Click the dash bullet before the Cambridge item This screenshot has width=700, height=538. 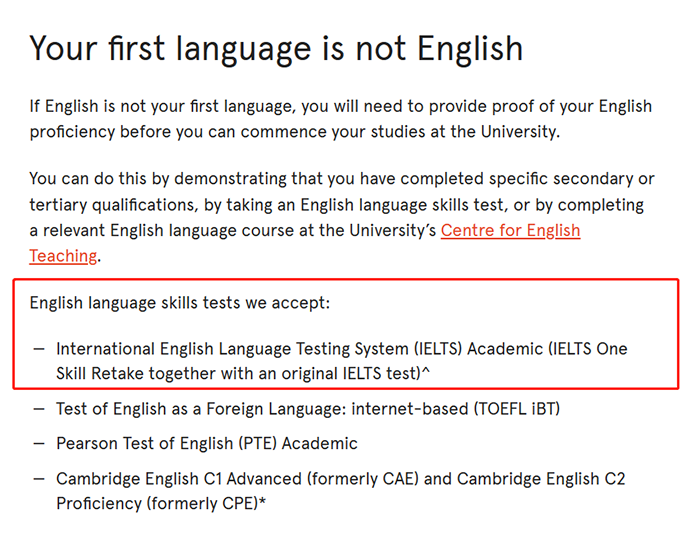point(39,479)
